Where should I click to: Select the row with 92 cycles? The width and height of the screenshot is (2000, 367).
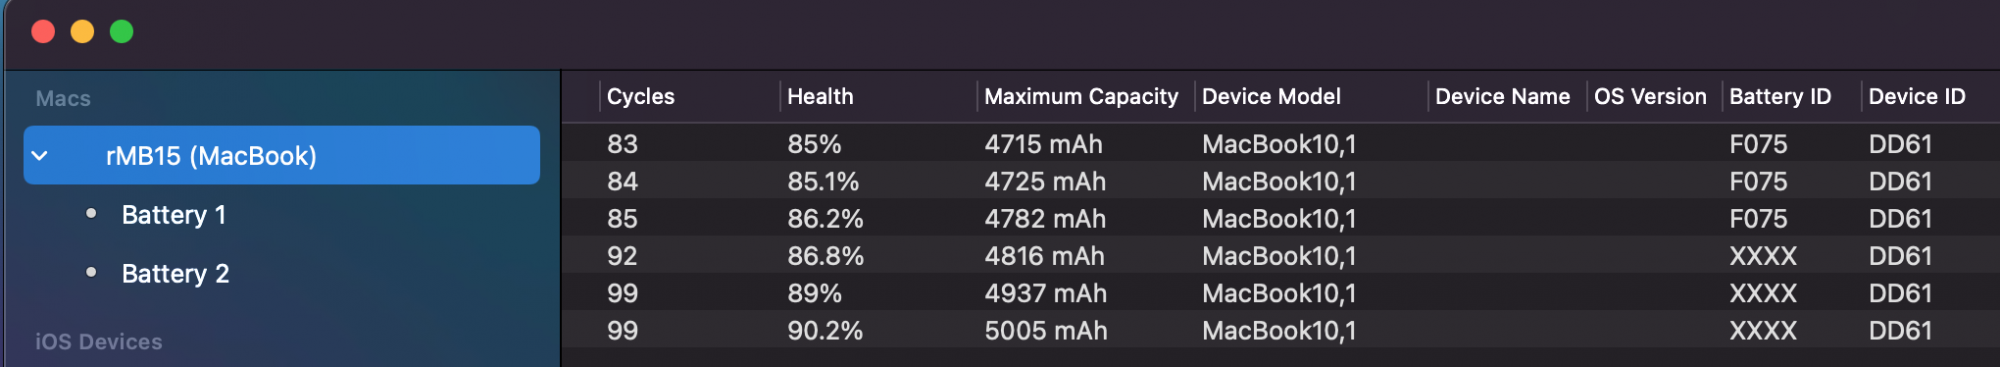pos(1281,256)
